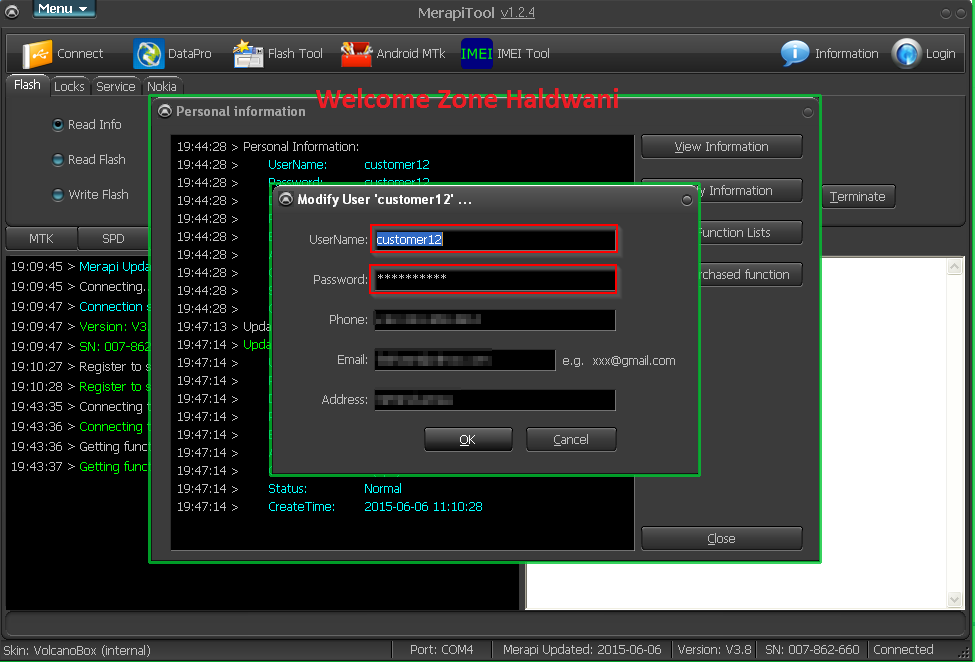Select the Read Flash radio option
The height and width of the screenshot is (662, 975).
point(58,160)
